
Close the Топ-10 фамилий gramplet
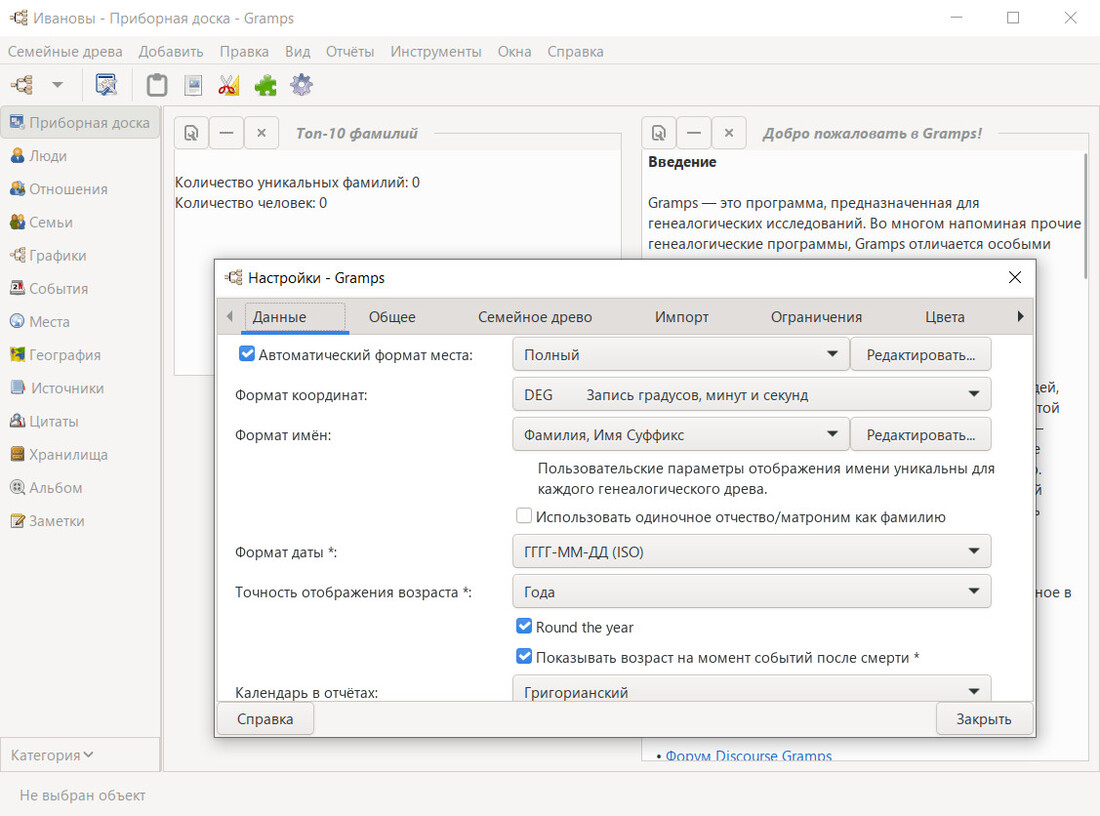(x=261, y=133)
